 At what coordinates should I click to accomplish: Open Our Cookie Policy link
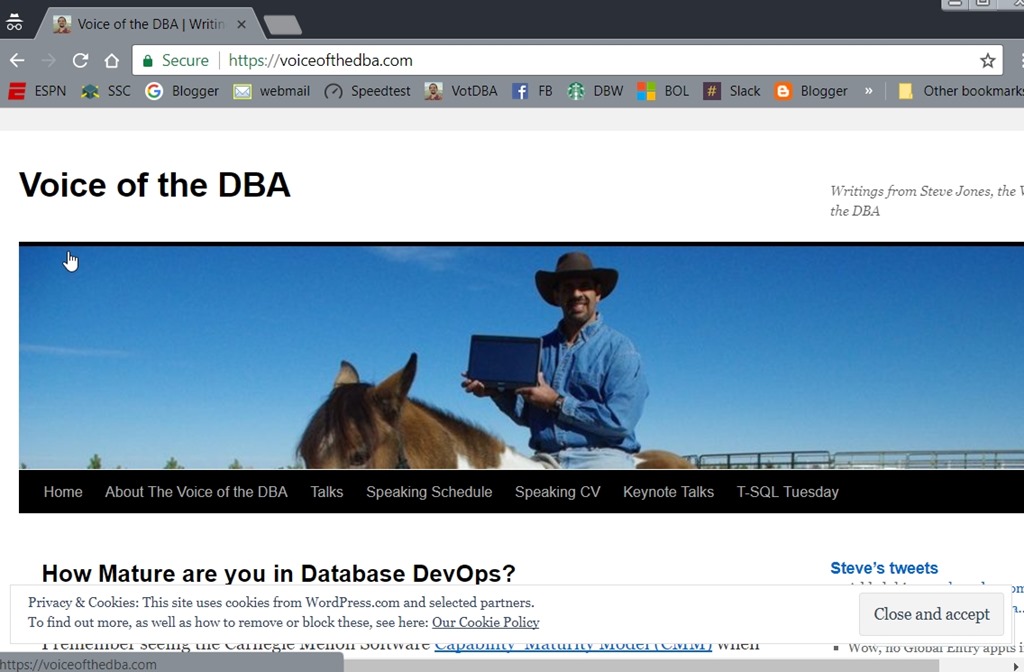point(485,622)
